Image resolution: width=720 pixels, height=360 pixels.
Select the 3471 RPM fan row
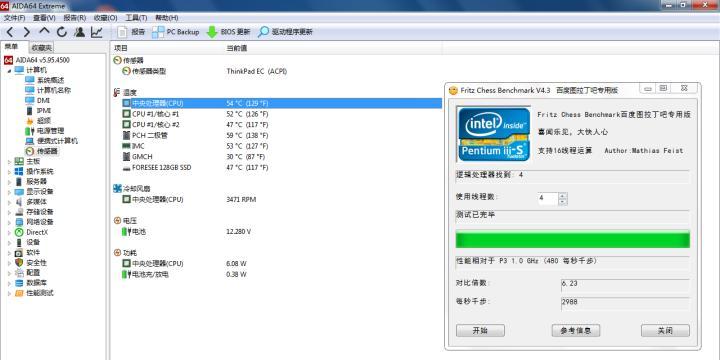(x=277, y=199)
